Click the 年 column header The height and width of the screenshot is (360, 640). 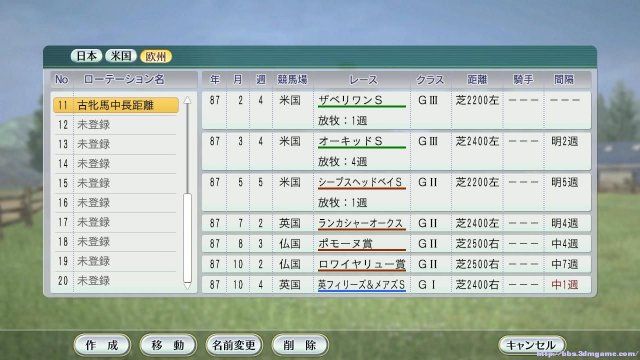point(215,80)
